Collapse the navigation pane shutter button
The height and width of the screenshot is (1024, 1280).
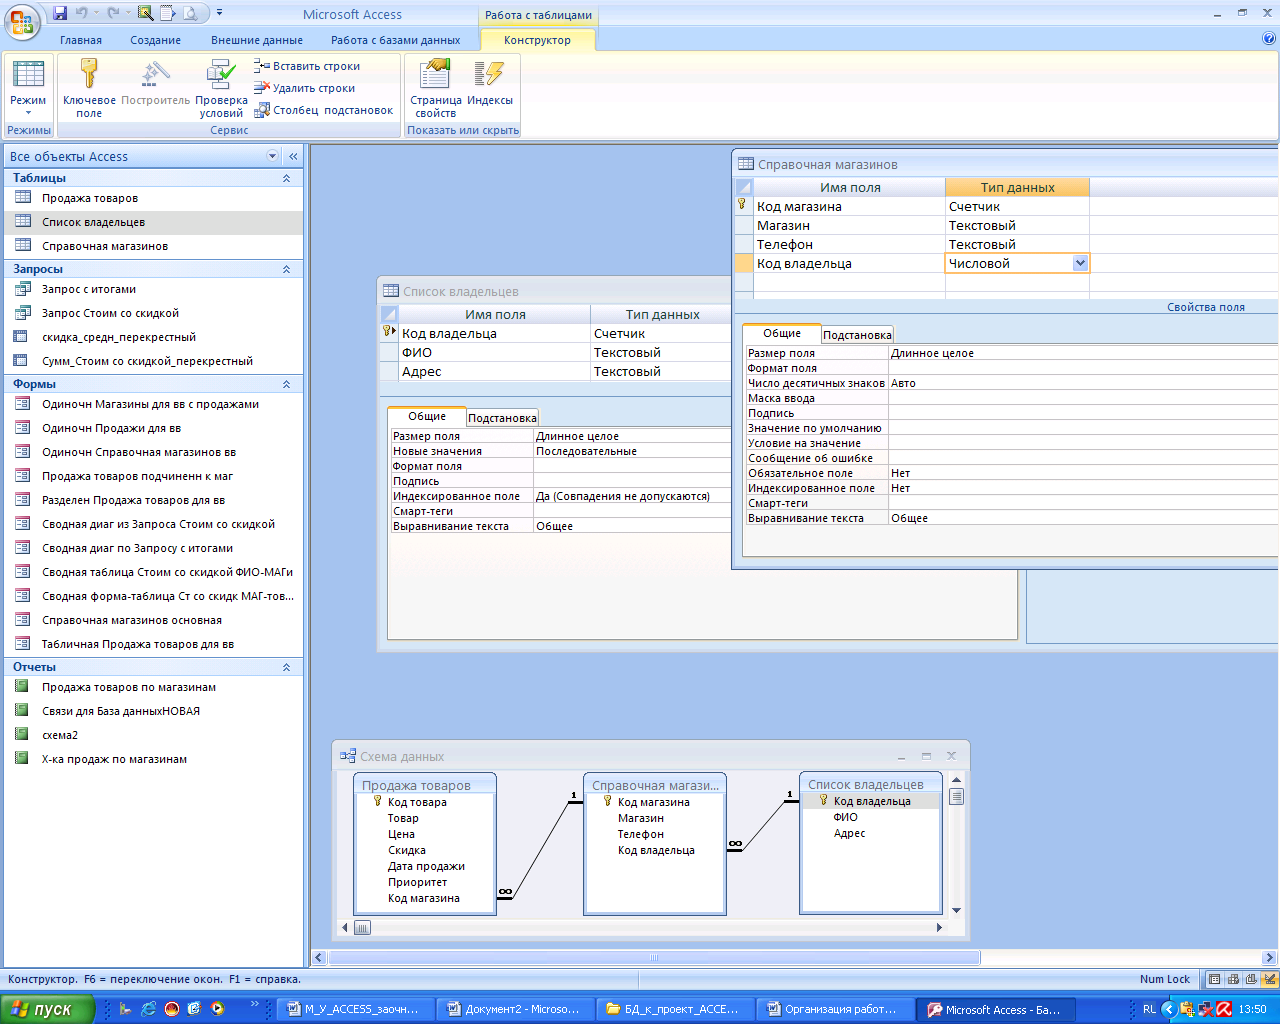tap(293, 156)
